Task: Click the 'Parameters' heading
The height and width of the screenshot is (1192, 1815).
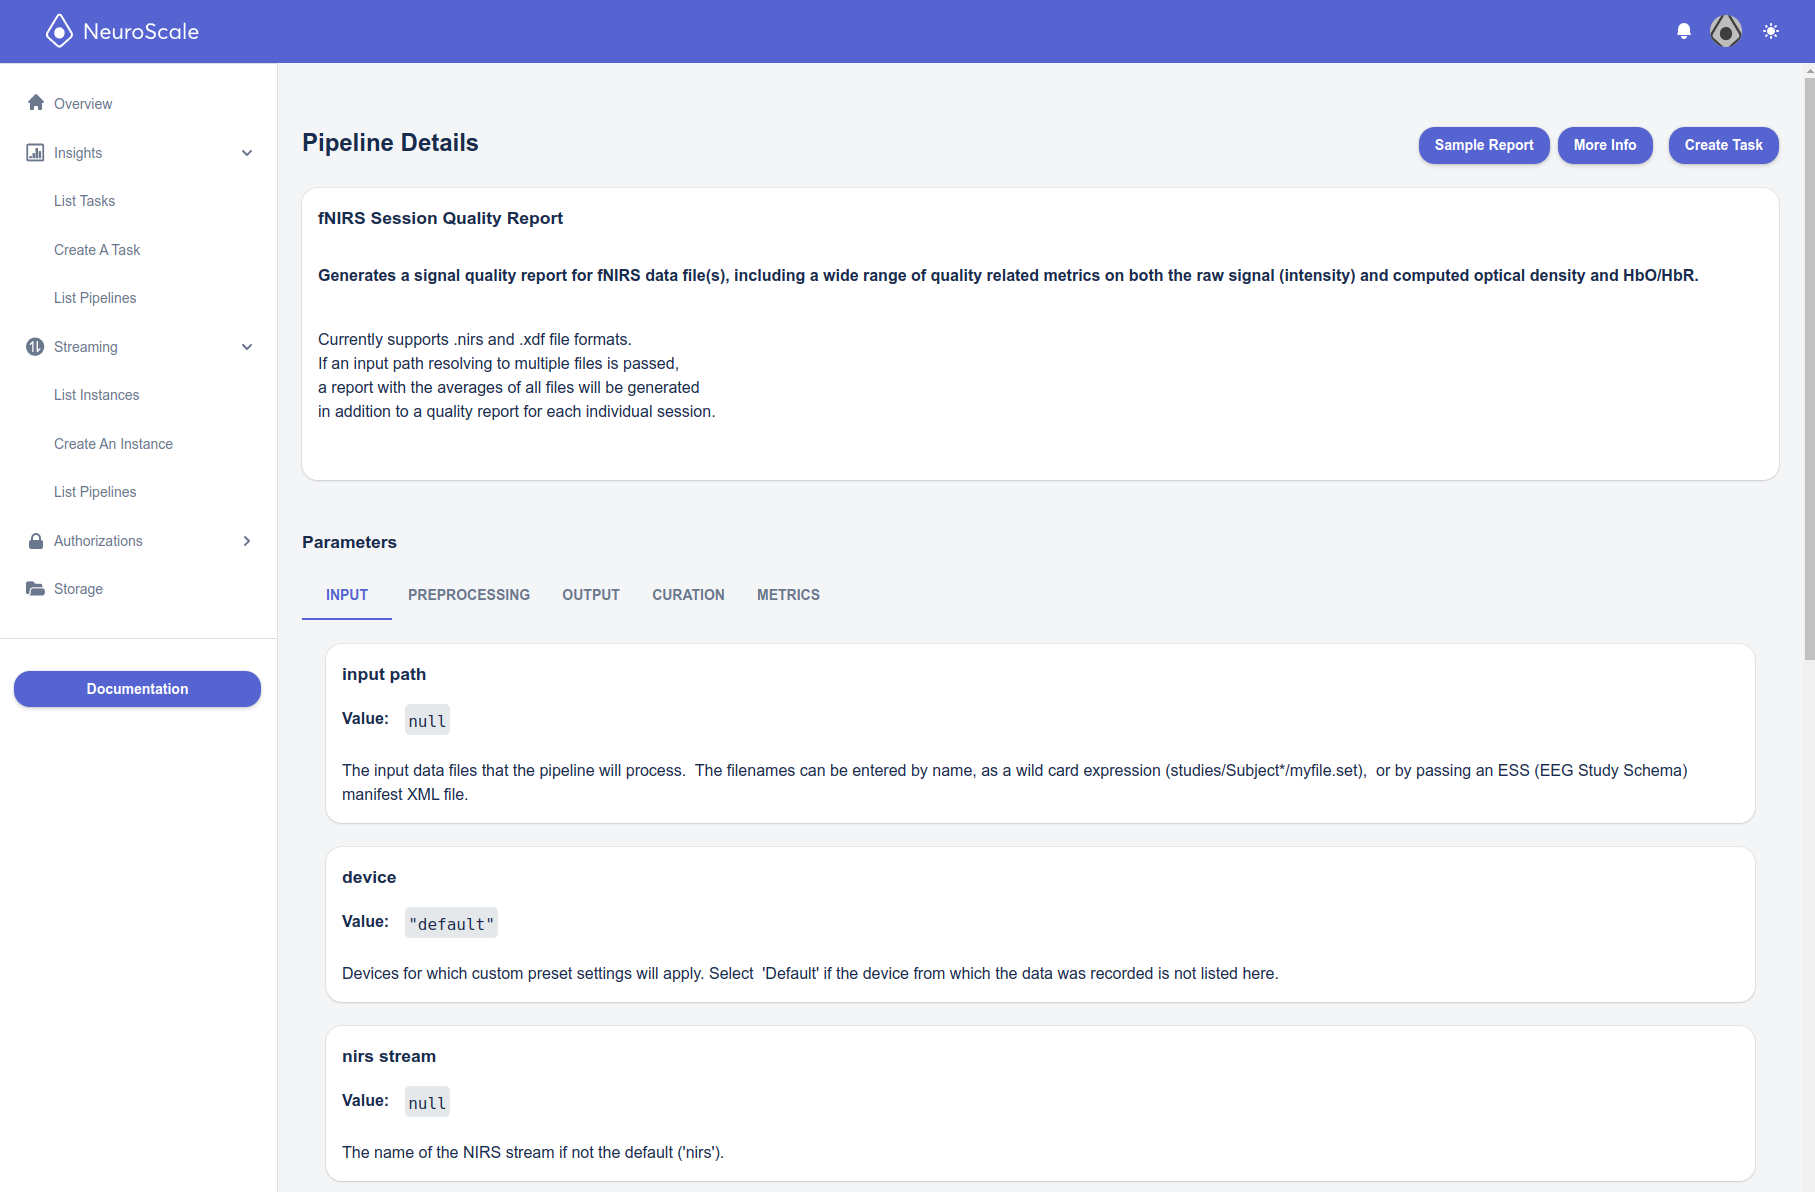Action: [349, 542]
